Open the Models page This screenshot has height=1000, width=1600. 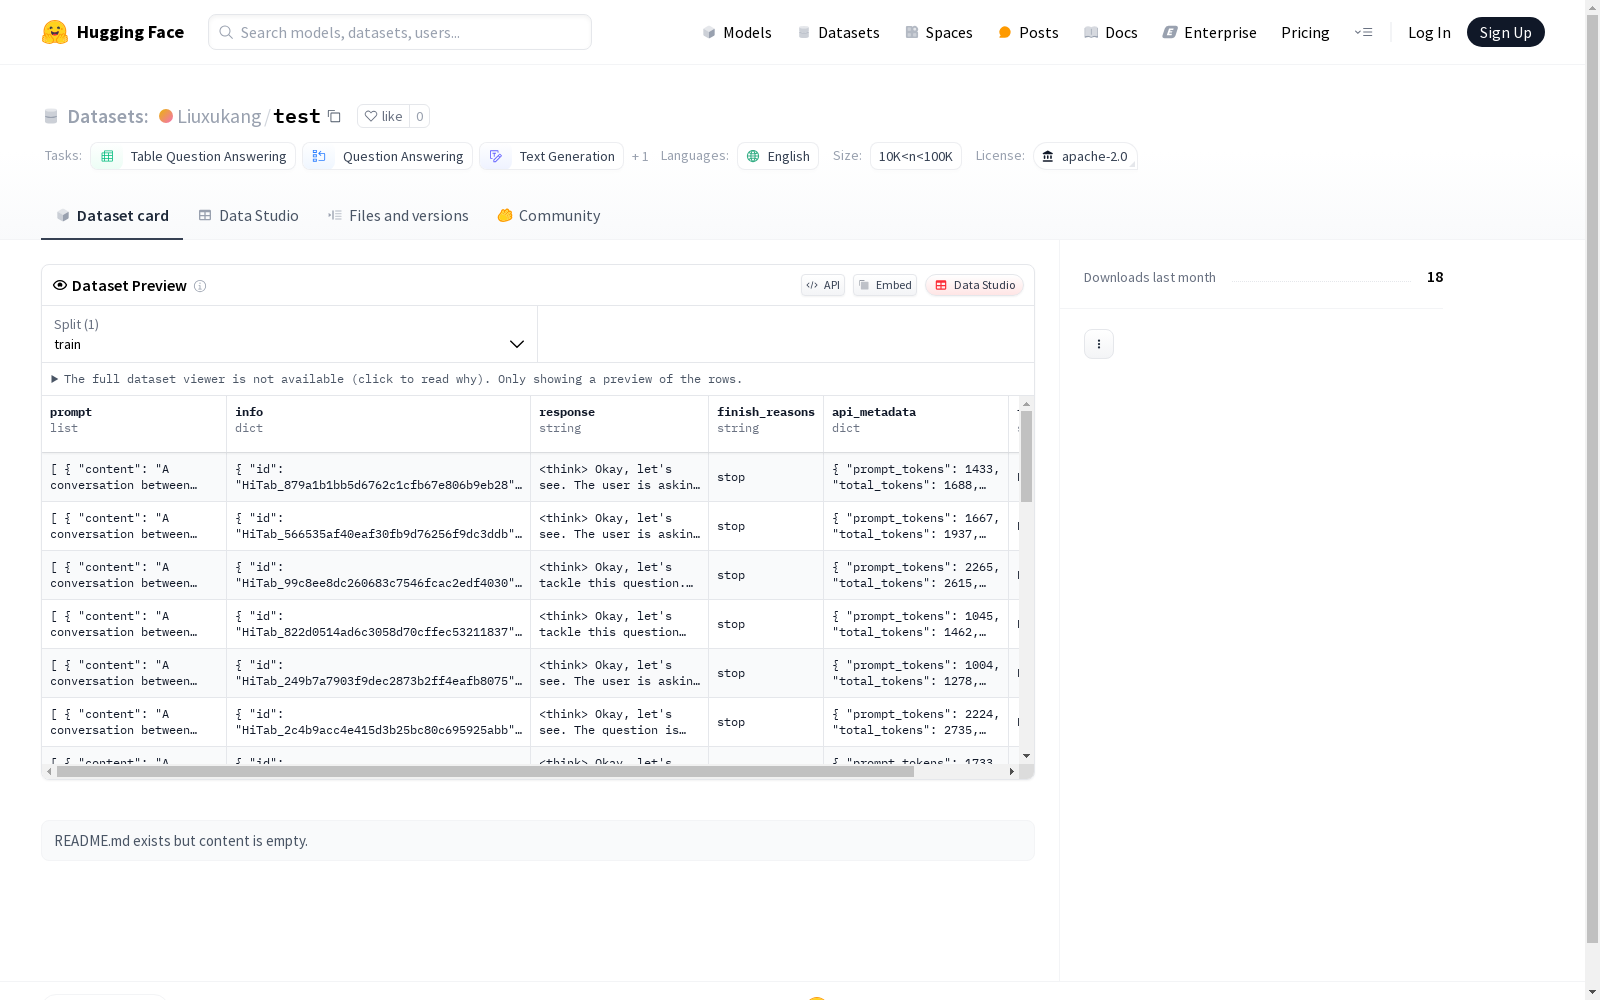click(737, 32)
